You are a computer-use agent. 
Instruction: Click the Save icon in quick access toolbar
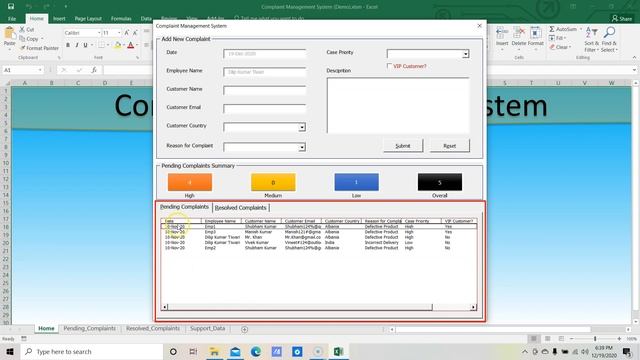coord(11,7)
